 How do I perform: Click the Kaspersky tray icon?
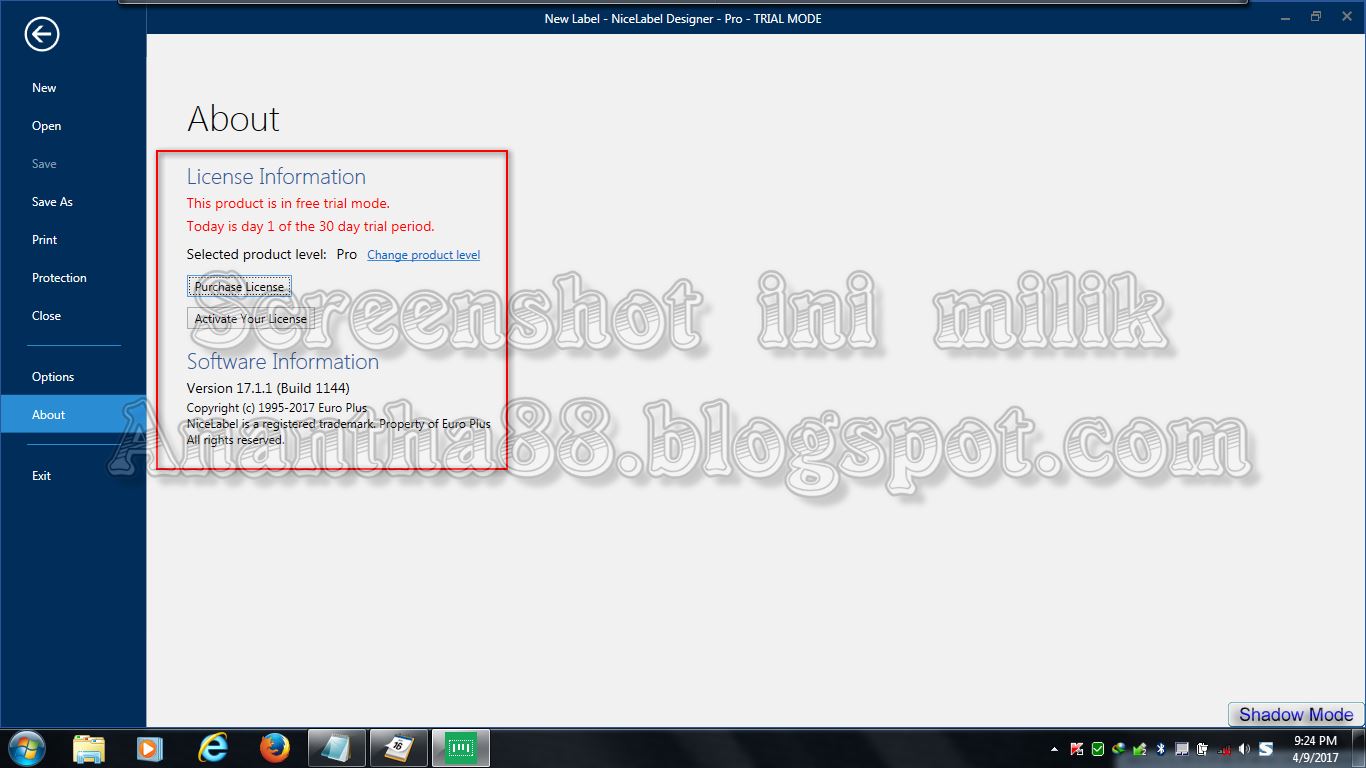pyautogui.click(x=1077, y=749)
